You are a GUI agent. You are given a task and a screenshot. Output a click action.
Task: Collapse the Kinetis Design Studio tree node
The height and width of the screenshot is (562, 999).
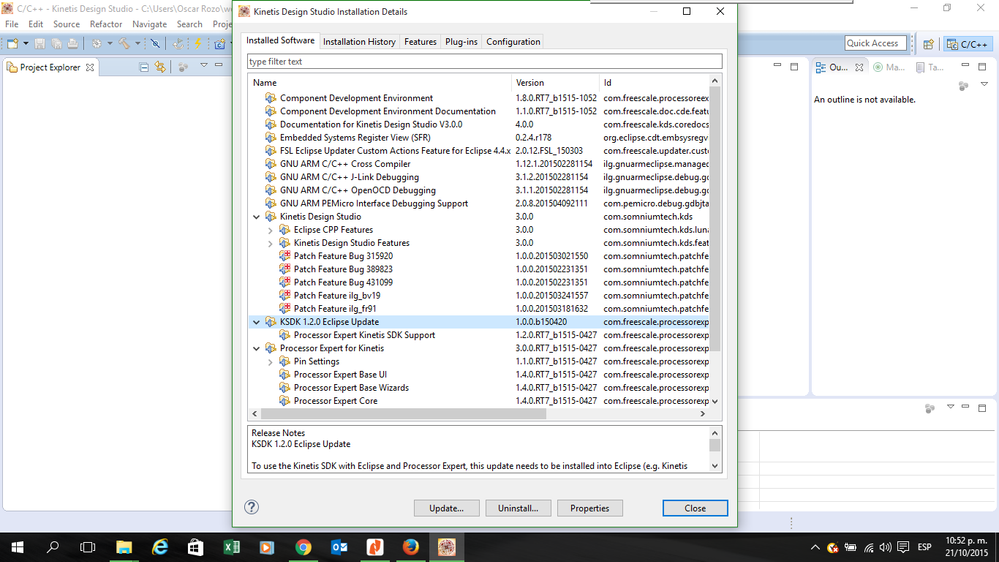point(256,217)
